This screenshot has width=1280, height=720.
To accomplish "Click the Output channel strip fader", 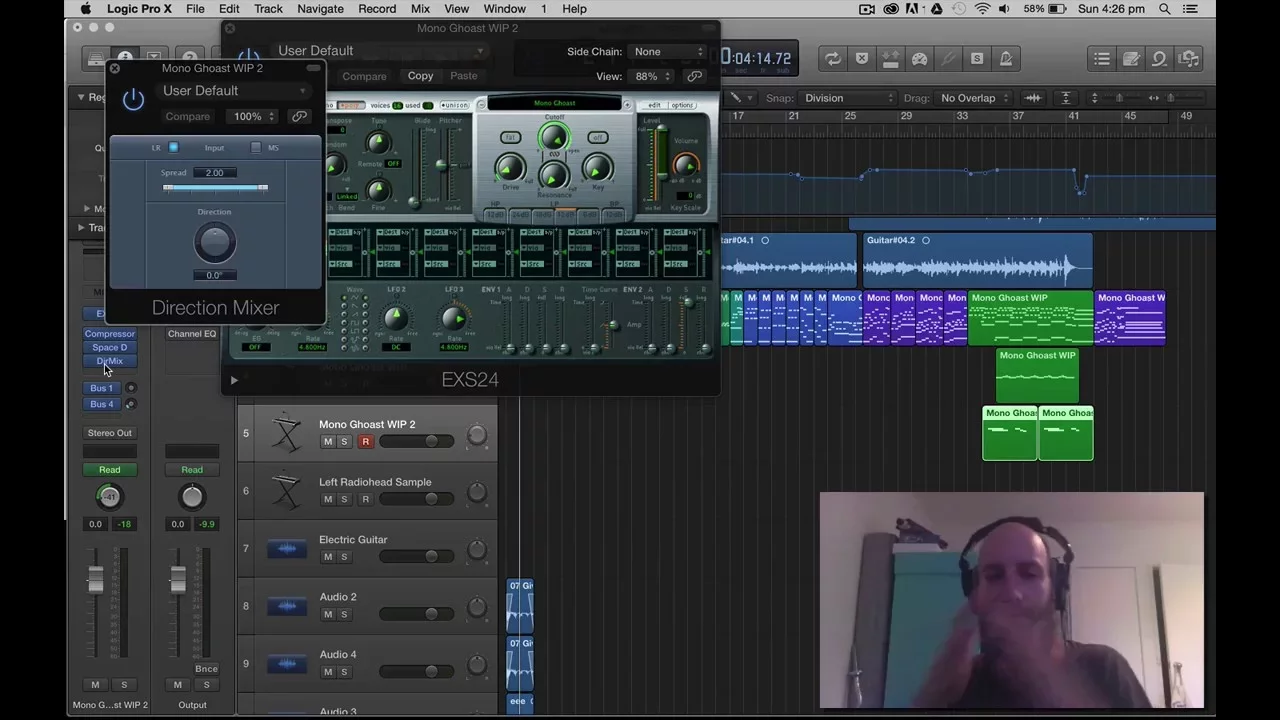I will [x=178, y=579].
